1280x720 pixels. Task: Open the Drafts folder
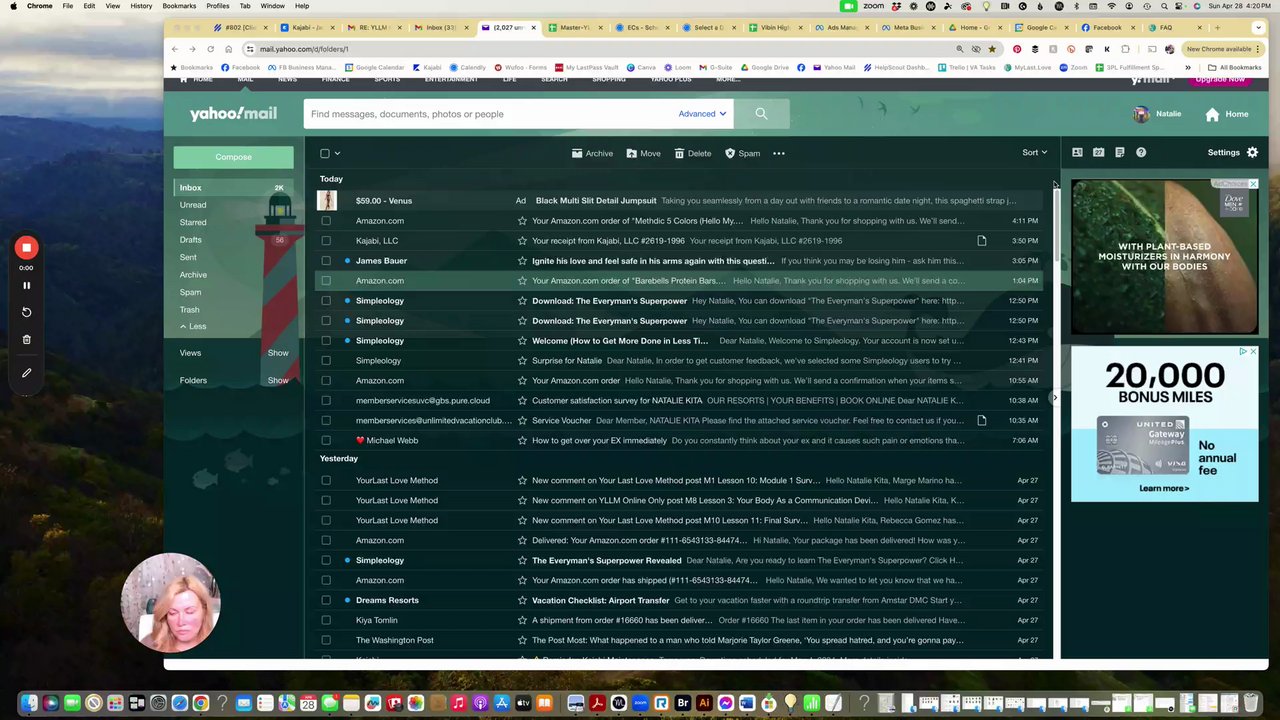click(x=191, y=240)
